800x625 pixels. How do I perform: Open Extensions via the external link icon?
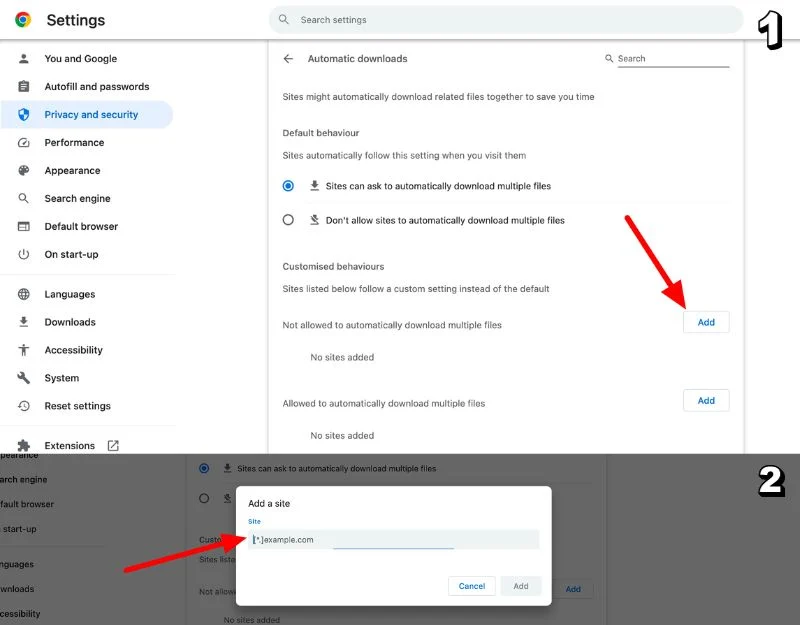pos(113,445)
